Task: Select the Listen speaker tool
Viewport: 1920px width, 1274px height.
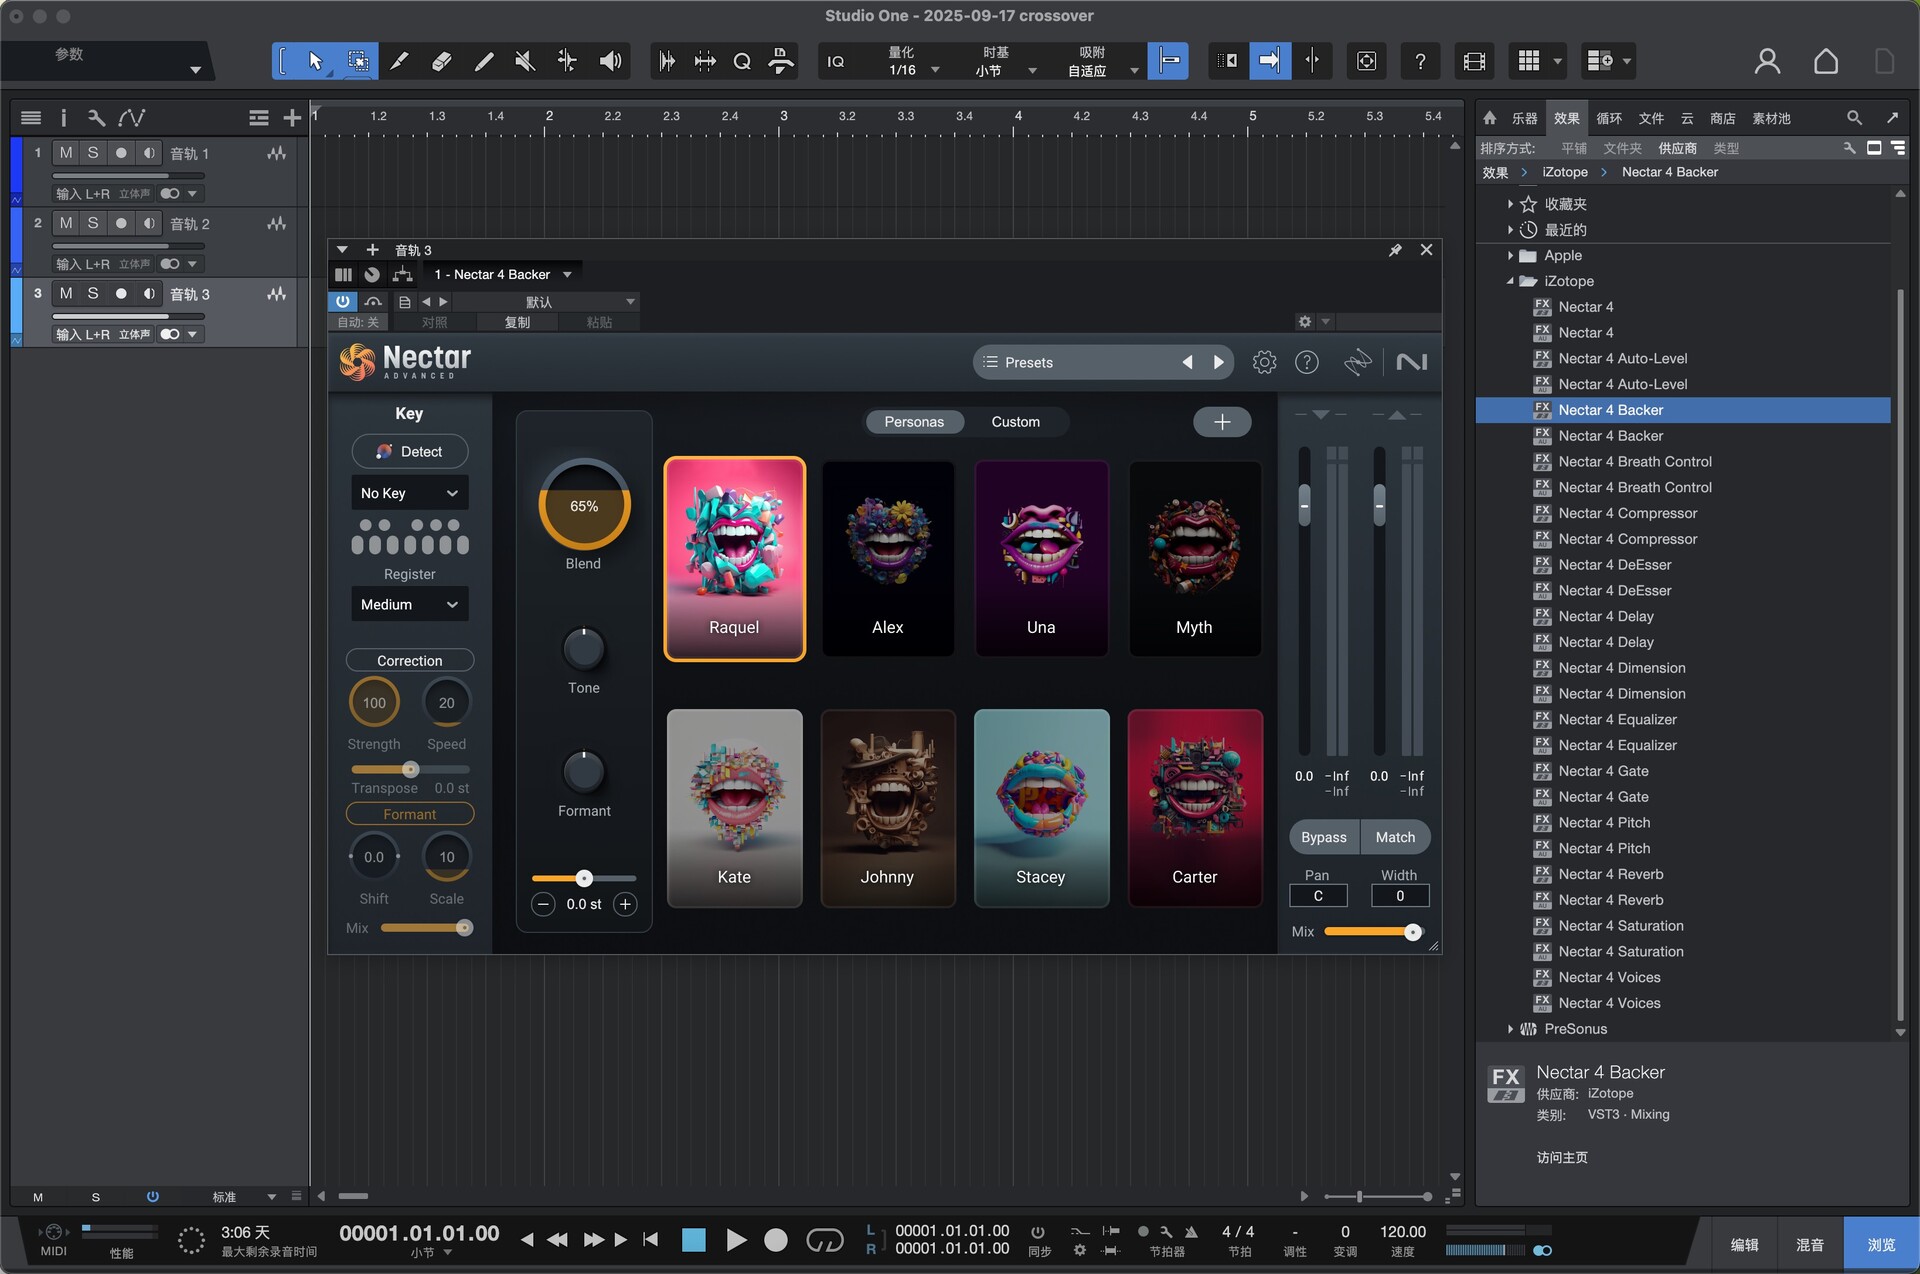Action: click(x=610, y=61)
